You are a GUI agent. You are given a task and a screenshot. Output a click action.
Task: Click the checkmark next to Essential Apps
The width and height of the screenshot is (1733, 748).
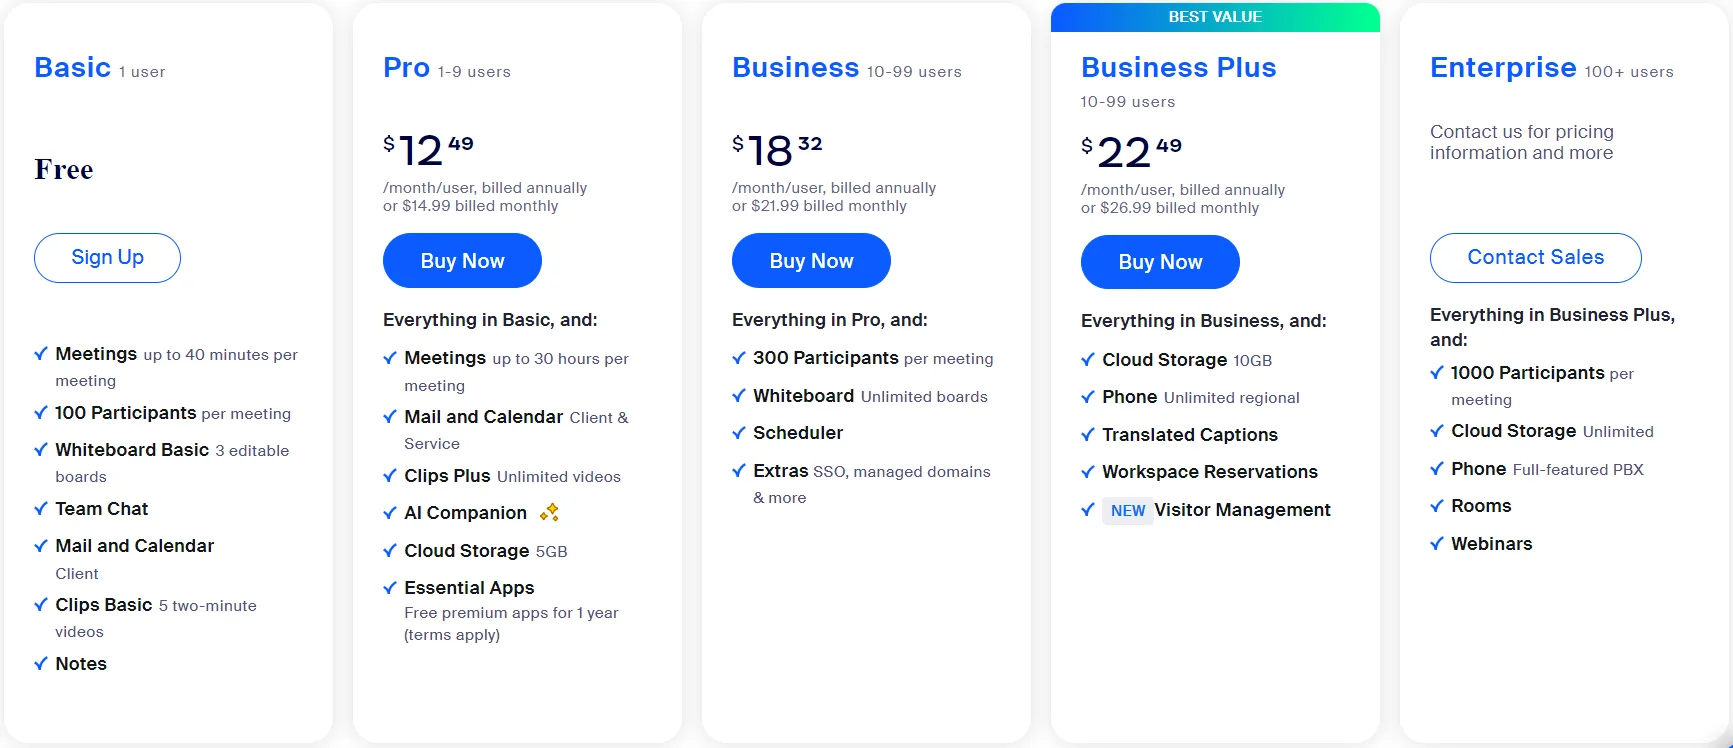(x=390, y=588)
